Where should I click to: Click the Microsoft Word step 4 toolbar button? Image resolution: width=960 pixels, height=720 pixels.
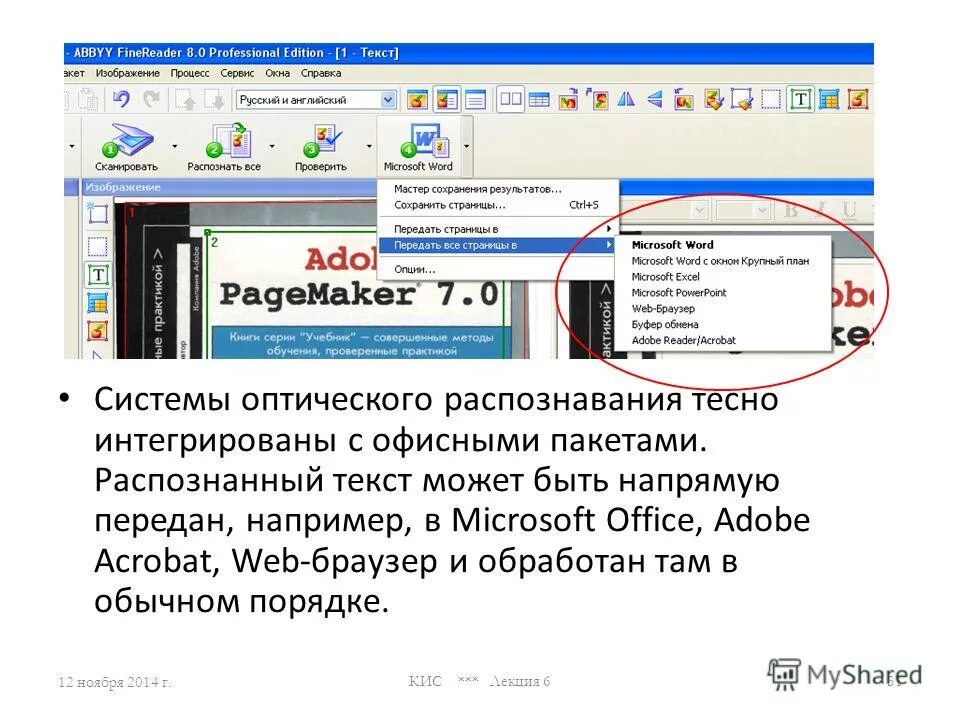click(419, 146)
